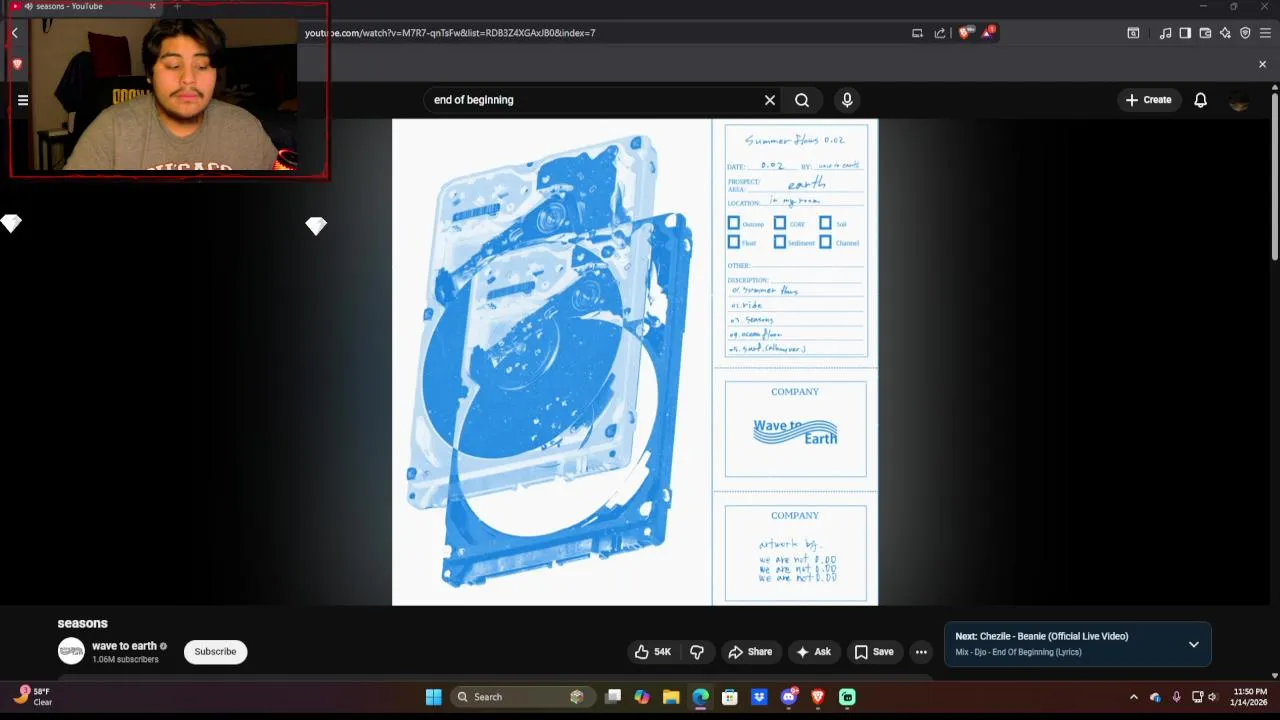Click the browser address bar URL
Screen dimensions: 1280x720
click(x=450, y=33)
